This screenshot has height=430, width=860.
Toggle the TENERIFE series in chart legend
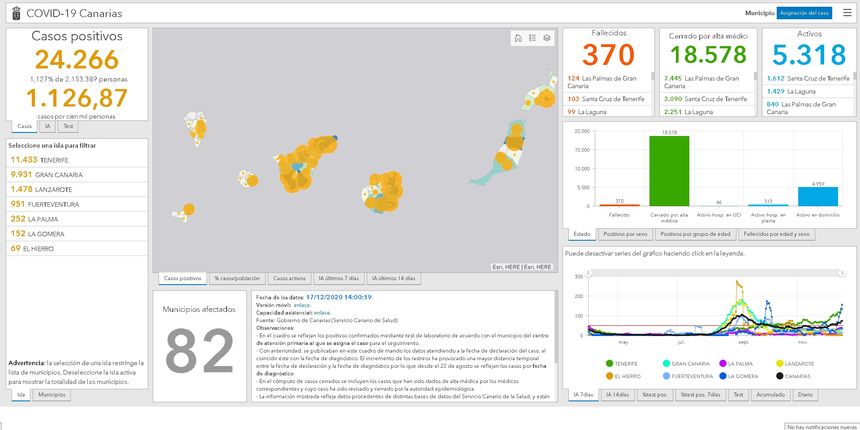tap(610, 363)
